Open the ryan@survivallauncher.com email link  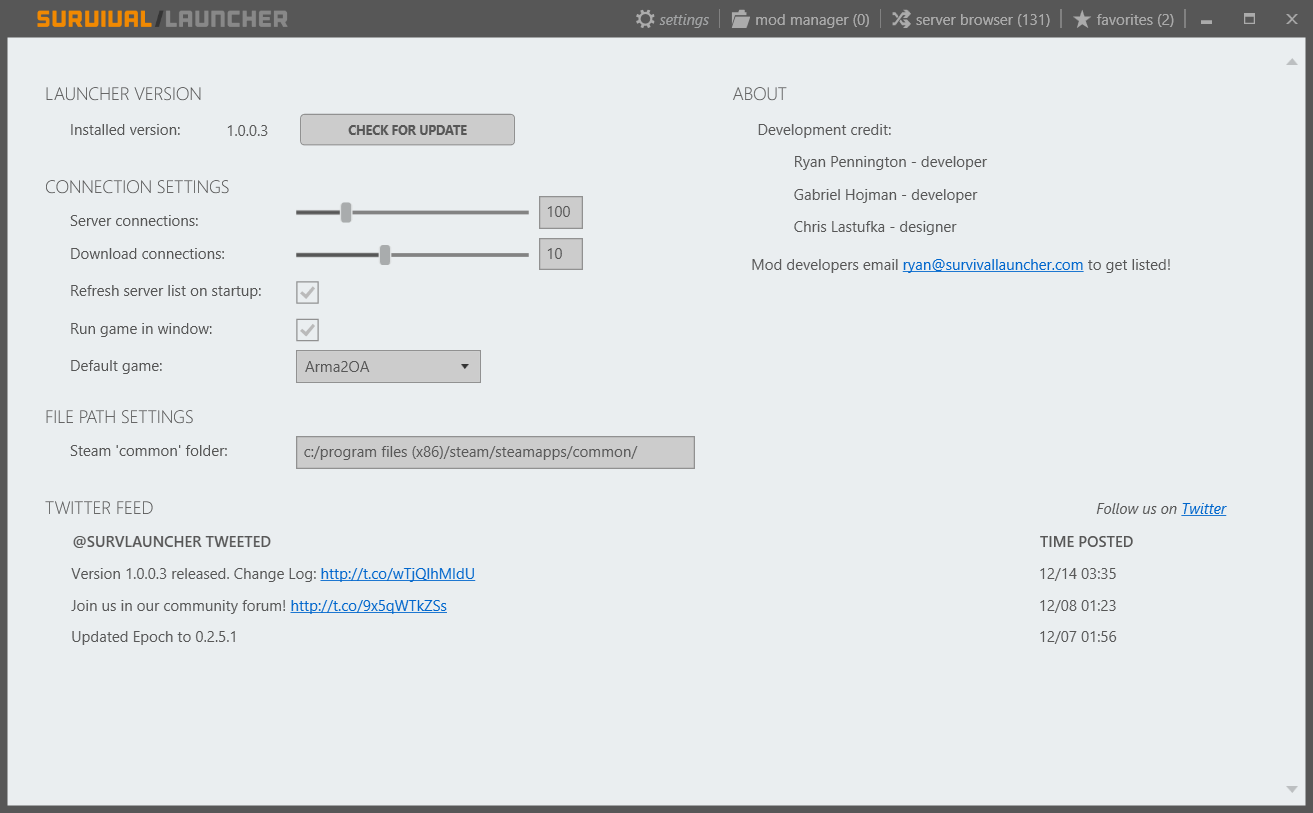coord(993,265)
